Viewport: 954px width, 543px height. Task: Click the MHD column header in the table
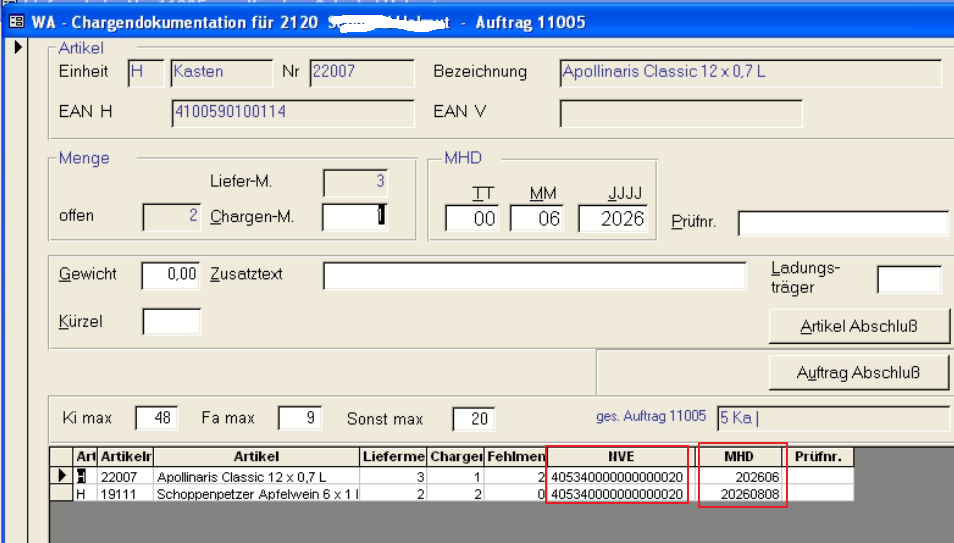(x=741, y=457)
